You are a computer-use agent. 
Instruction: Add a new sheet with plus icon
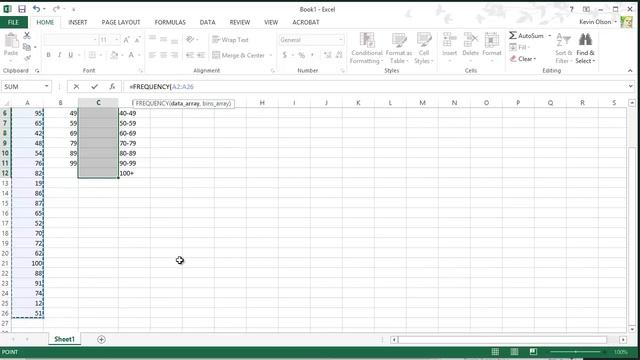coord(101,339)
